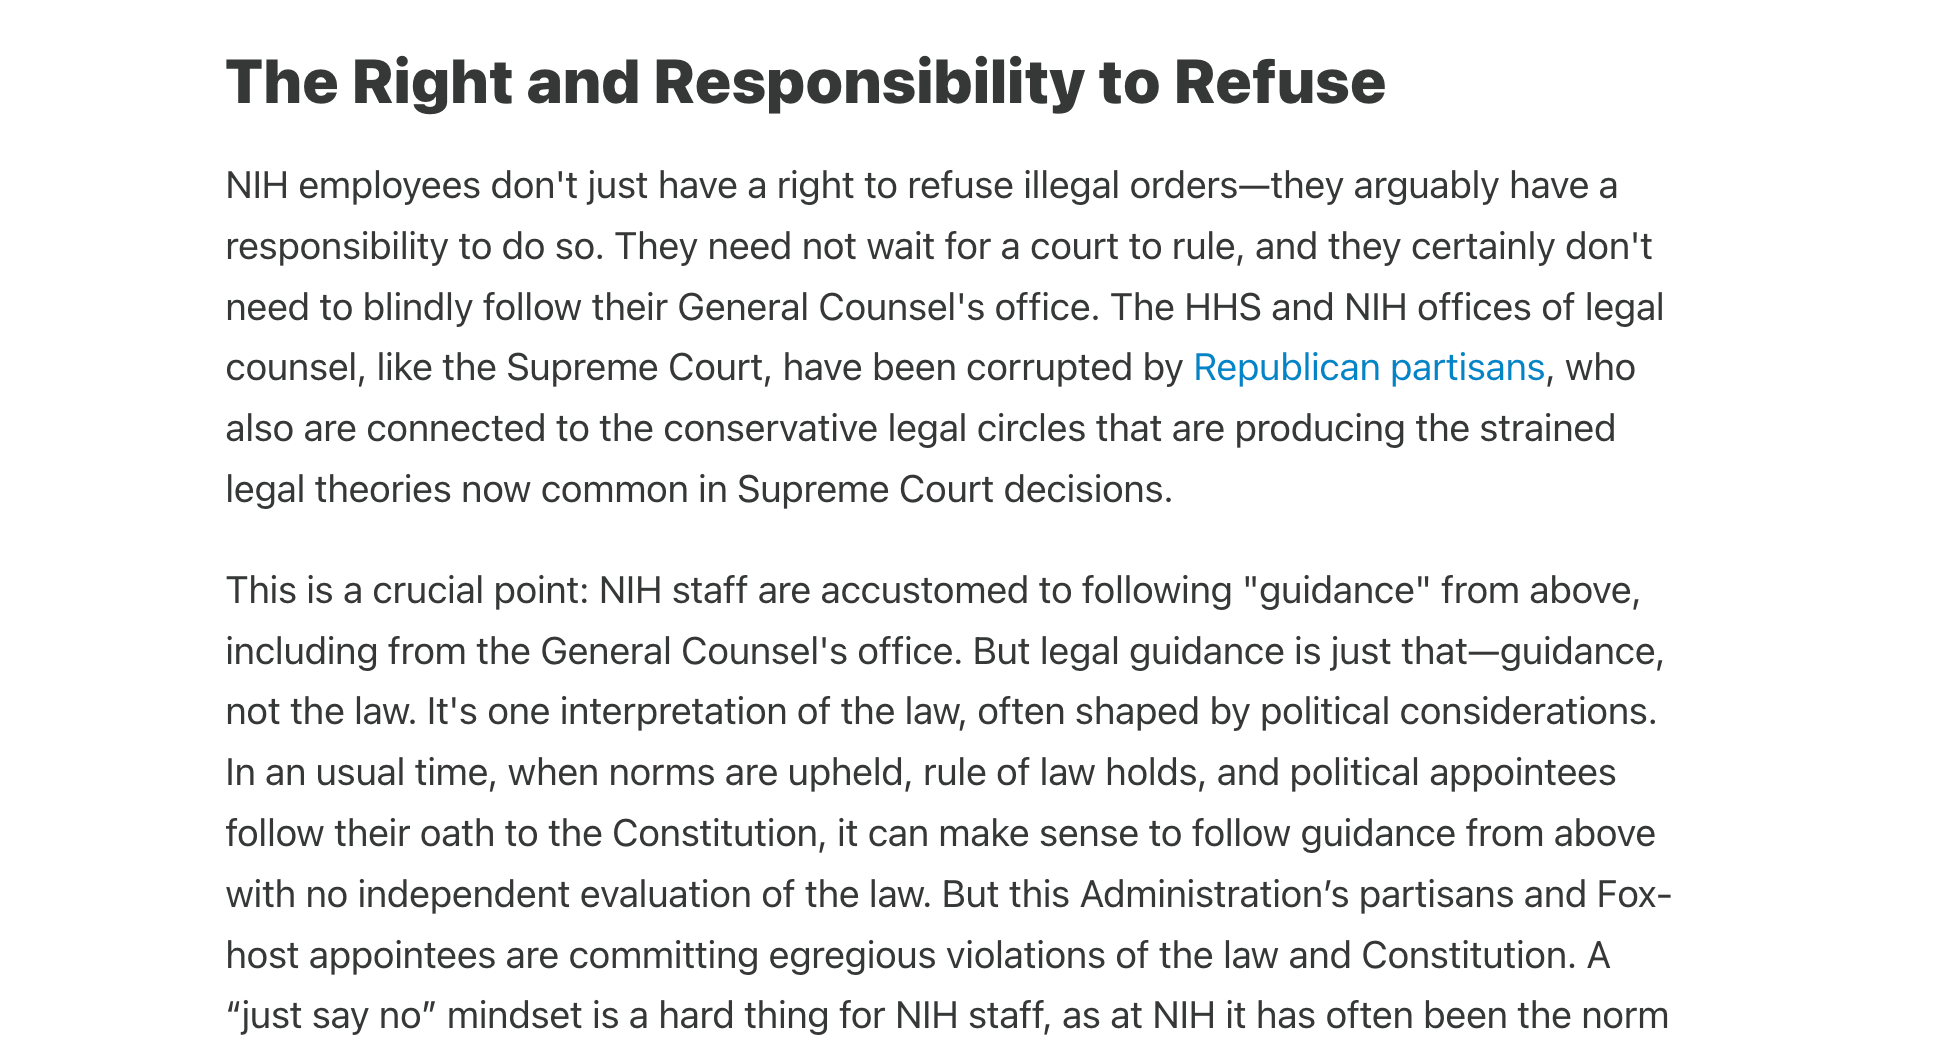Viewport: 1940px width, 1048px height.
Task: Click the heading "The Right and Responsibility to Refuse"
Action: click(805, 82)
